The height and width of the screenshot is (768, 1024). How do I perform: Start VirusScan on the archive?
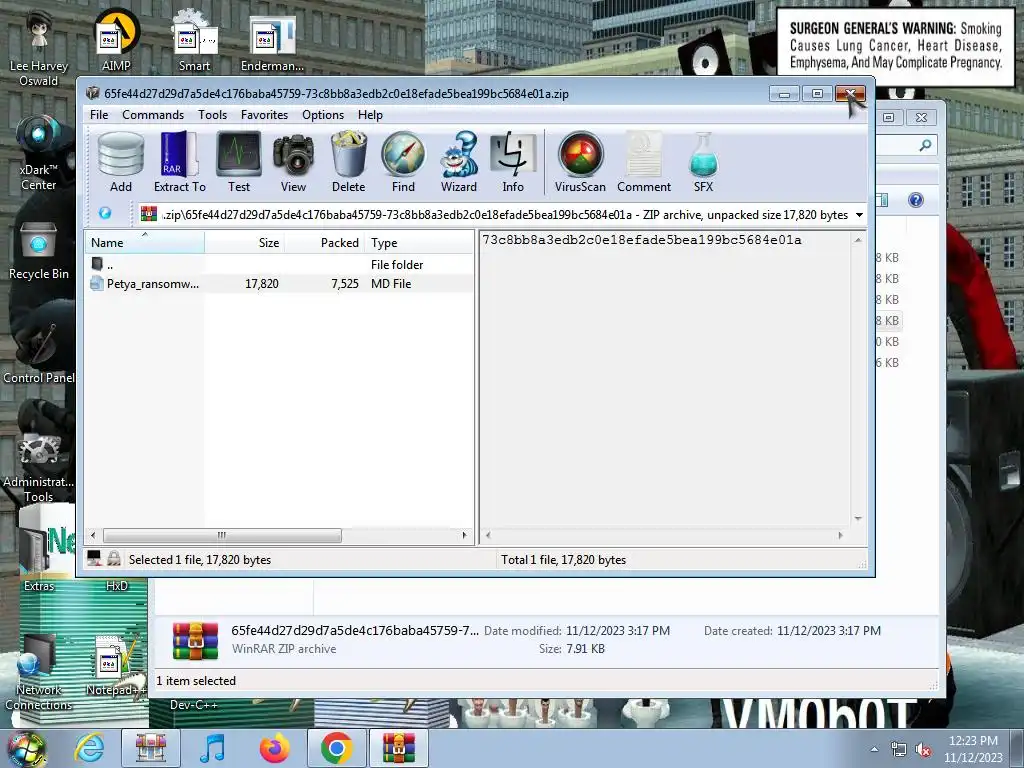tap(580, 162)
